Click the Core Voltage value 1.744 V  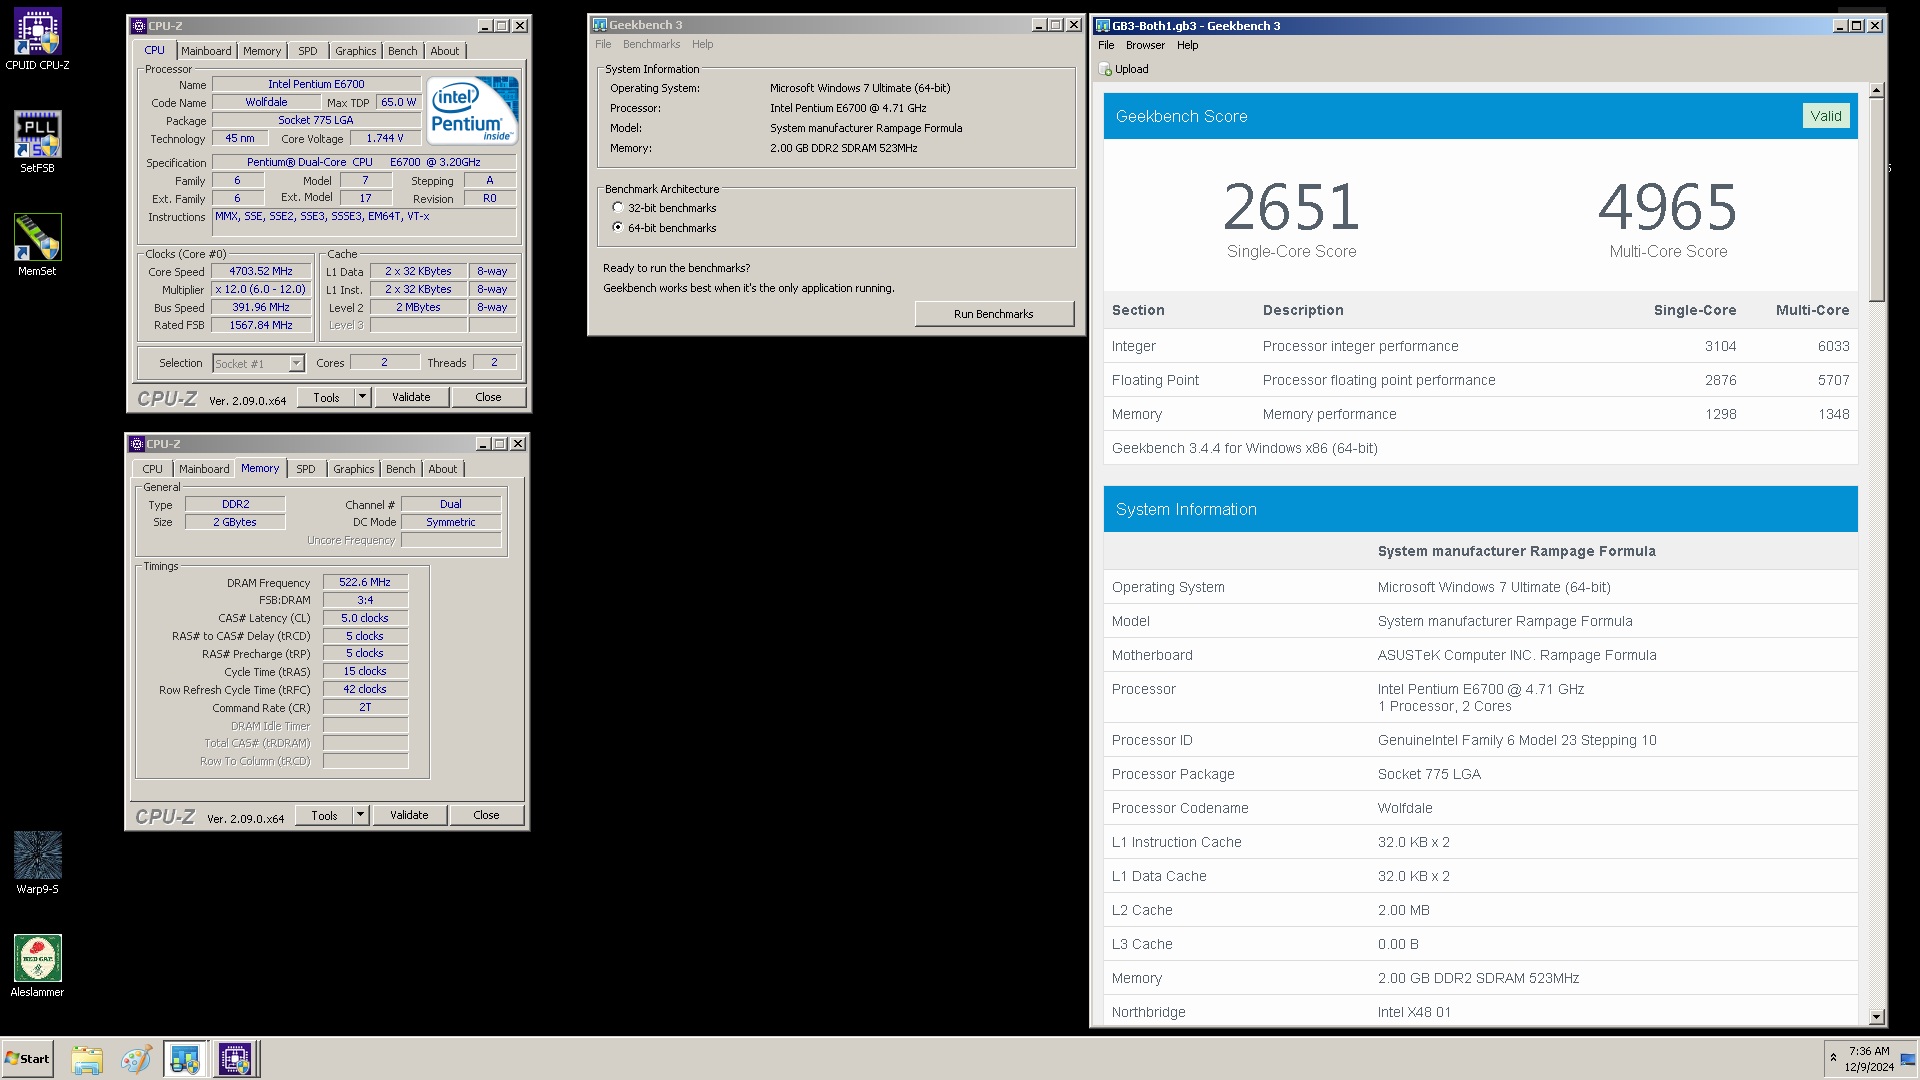coord(385,138)
